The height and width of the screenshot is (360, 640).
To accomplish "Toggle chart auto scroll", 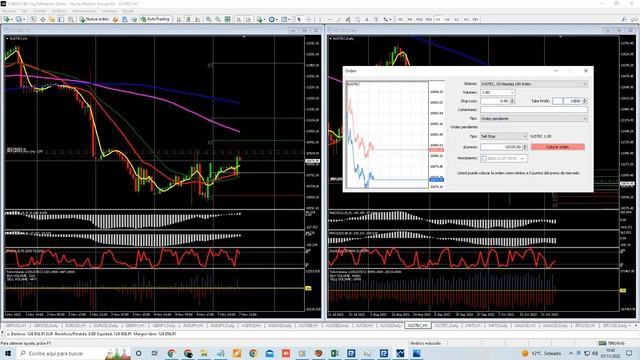I will 239,19.
